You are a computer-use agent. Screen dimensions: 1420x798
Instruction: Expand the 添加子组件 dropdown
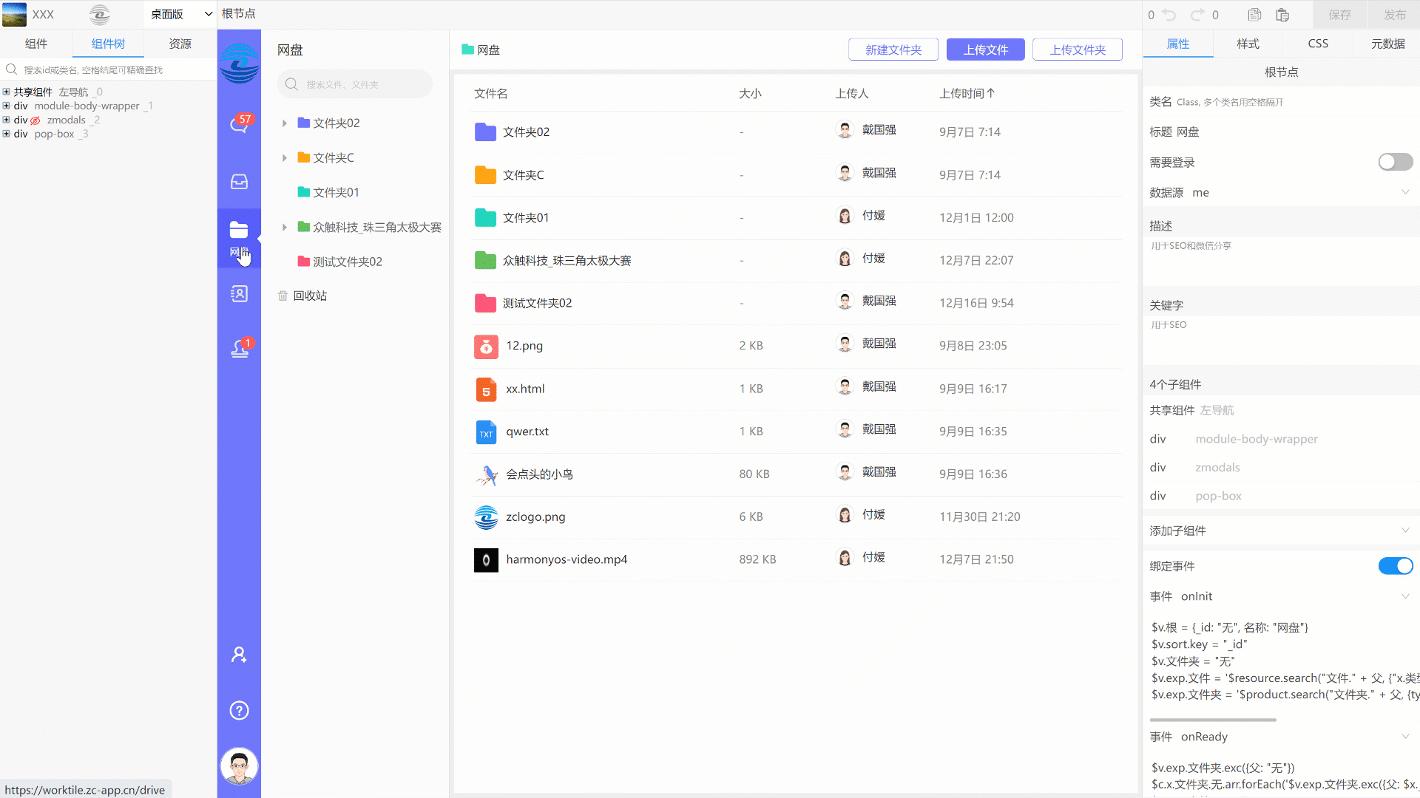tap(1405, 531)
